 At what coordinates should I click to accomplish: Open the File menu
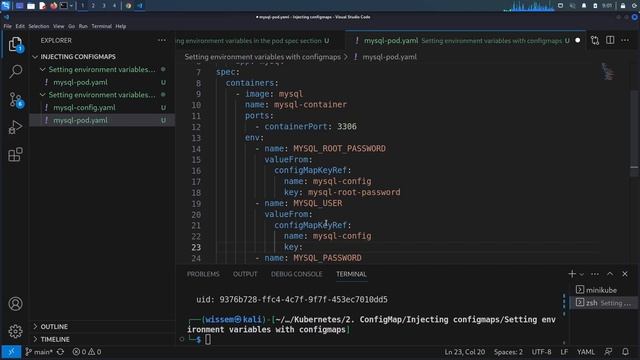8,26
